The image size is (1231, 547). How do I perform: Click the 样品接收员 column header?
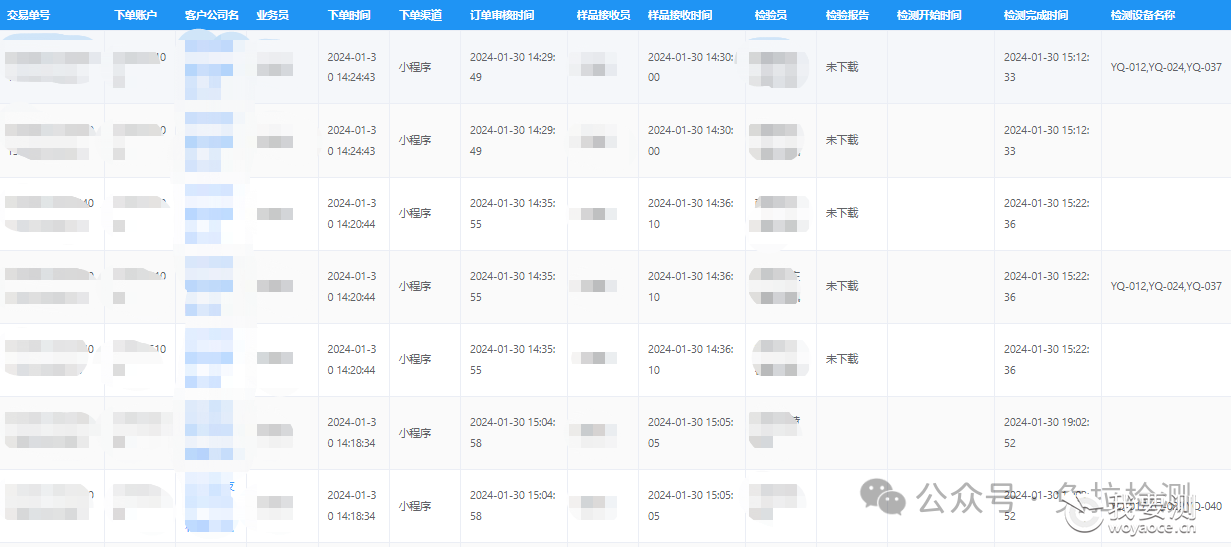tap(603, 16)
